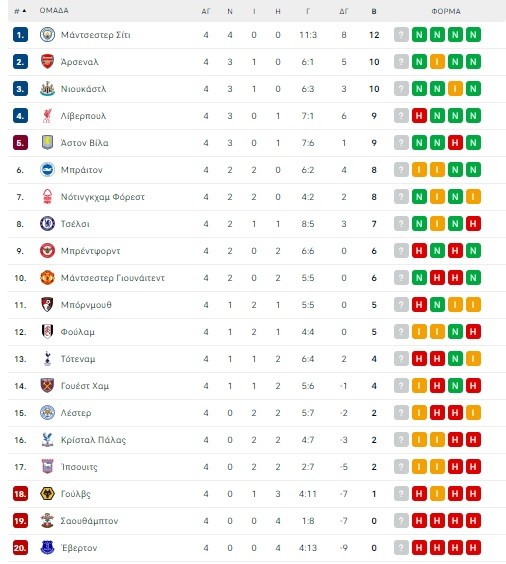Click the Manchester City club crest
Screen dimensions: 506x564
click(x=47, y=35)
